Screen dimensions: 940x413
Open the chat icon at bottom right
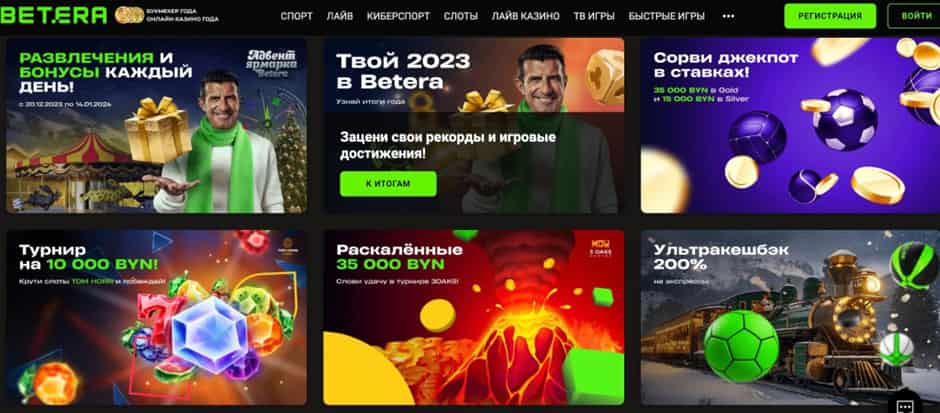pyautogui.click(x=905, y=405)
